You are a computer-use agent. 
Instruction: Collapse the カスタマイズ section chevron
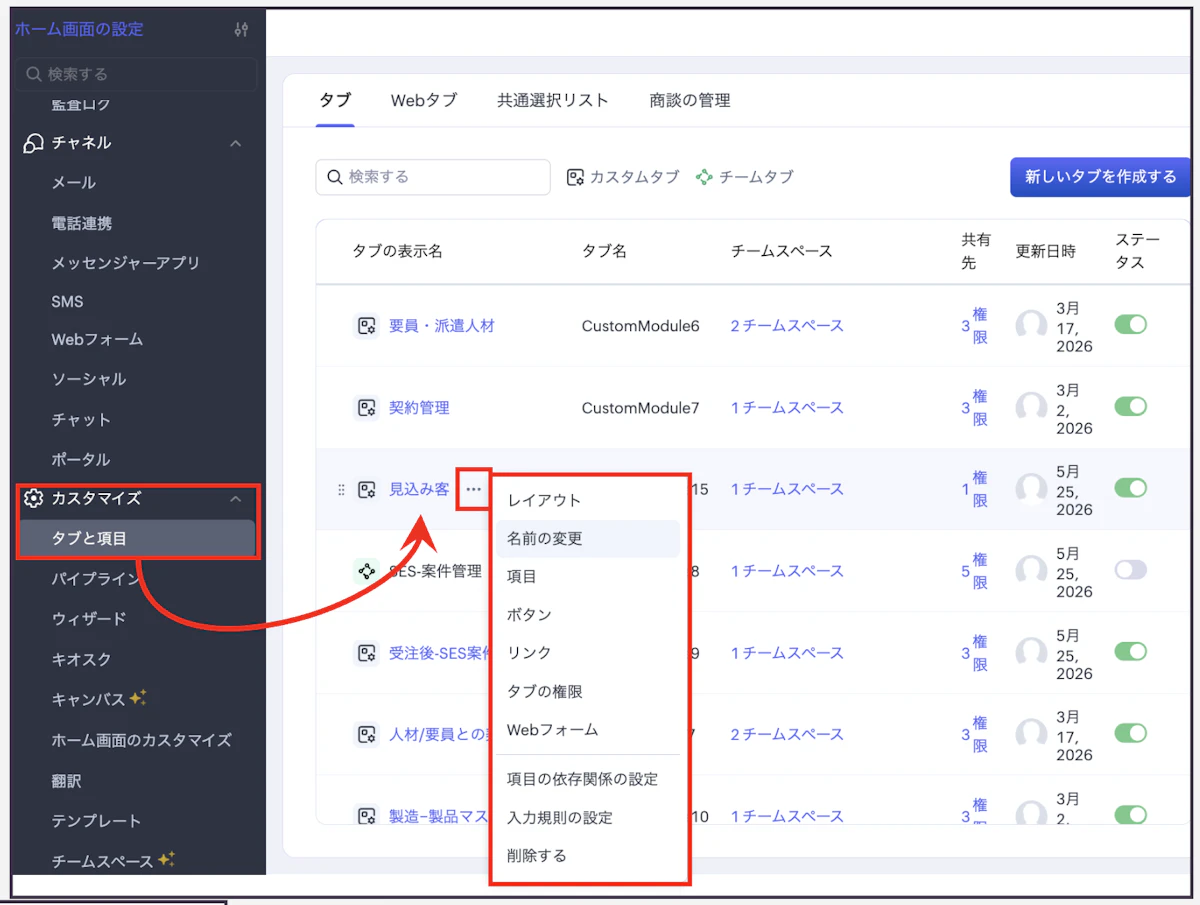tap(236, 498)
